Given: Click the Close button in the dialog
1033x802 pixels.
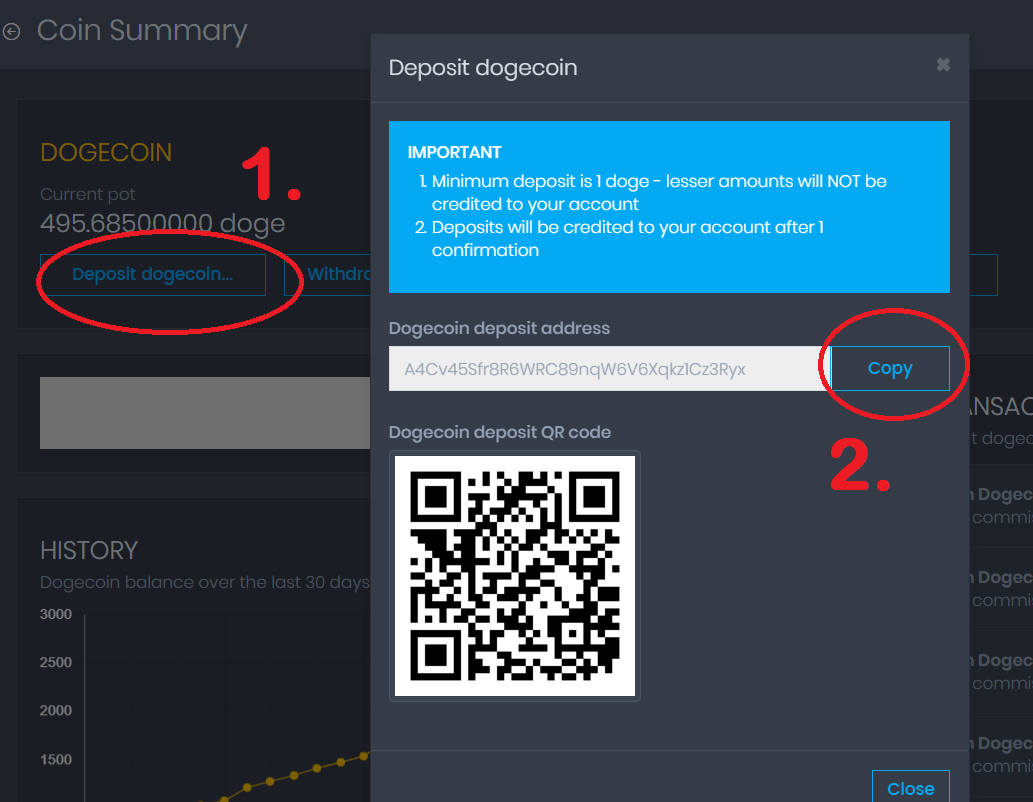Looking at the screenshot, I should [x=910, y=787].
